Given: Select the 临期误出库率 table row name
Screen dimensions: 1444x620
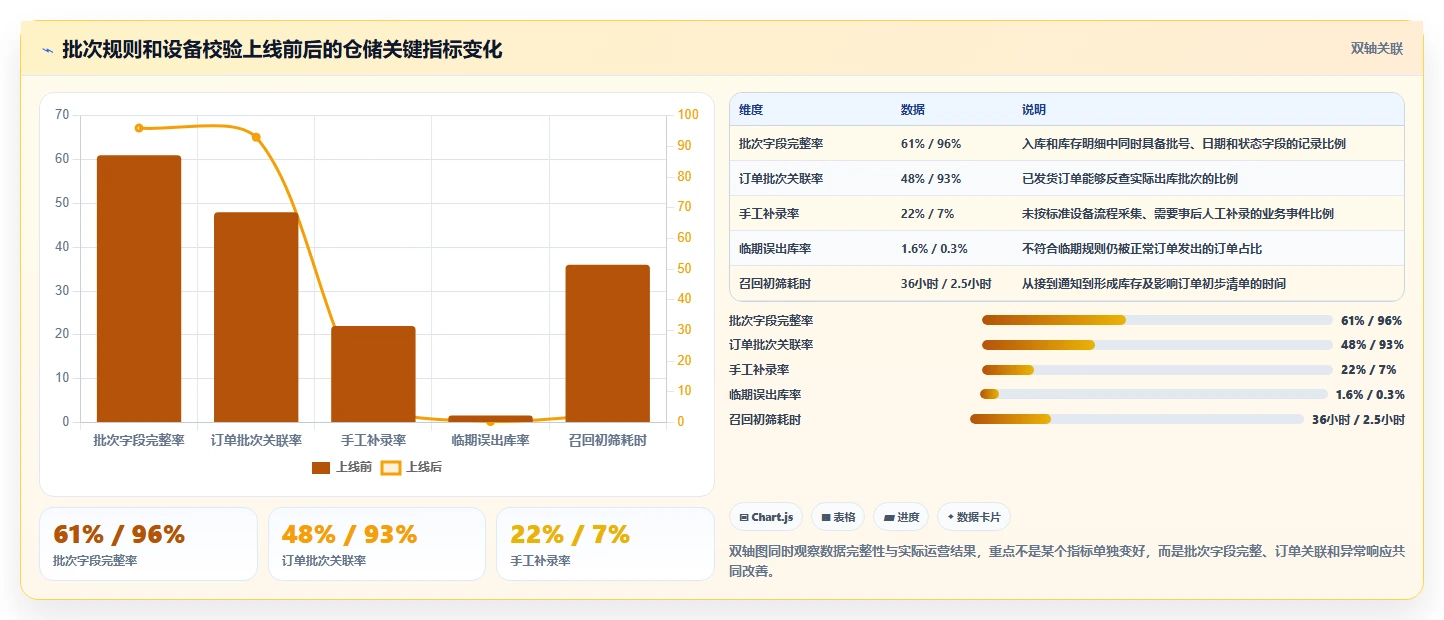Looking at the screenshot, I should pos(775,249).
